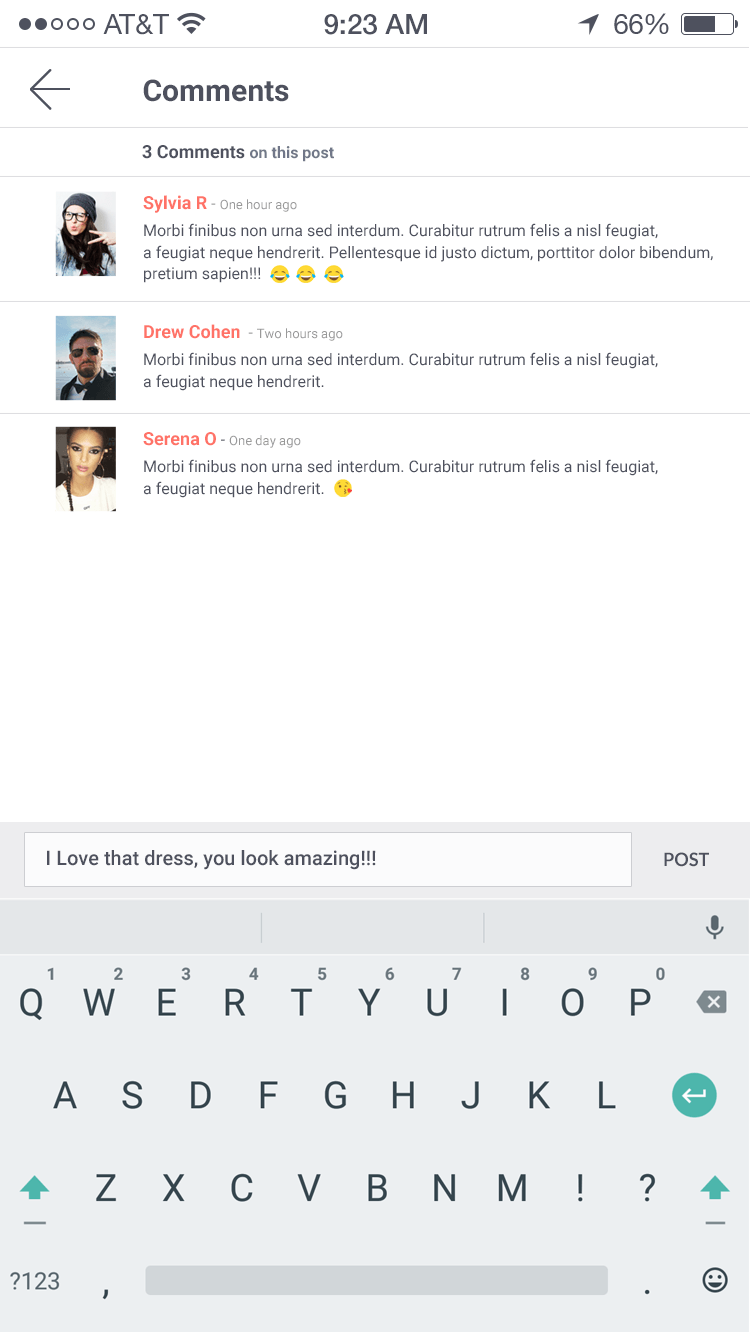The height and width of the screenshot is (1332, 750).
Task: Tap the left shift arrow key
Action: 35,1189
